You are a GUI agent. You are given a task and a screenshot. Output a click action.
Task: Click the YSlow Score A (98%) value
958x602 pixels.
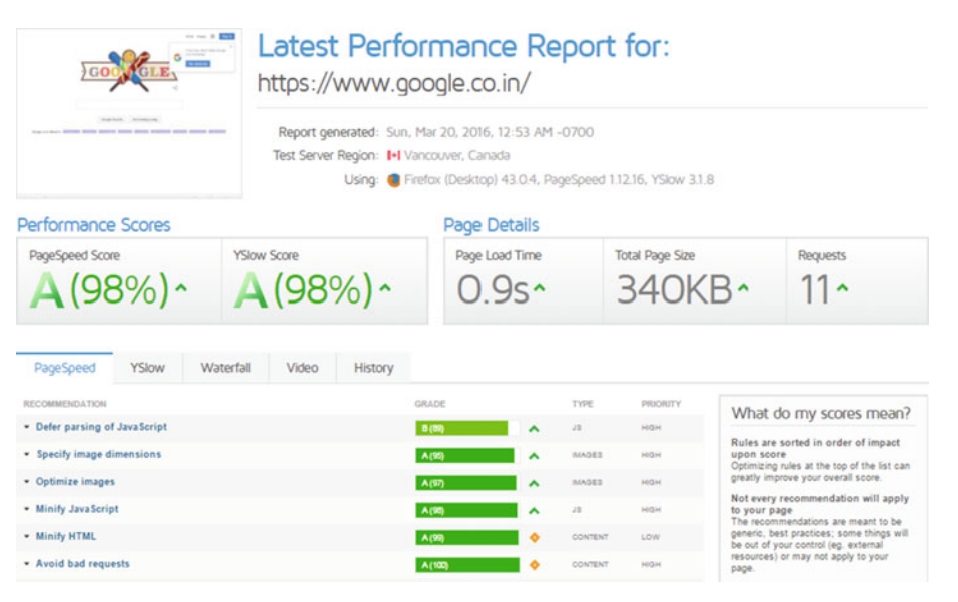304,290
